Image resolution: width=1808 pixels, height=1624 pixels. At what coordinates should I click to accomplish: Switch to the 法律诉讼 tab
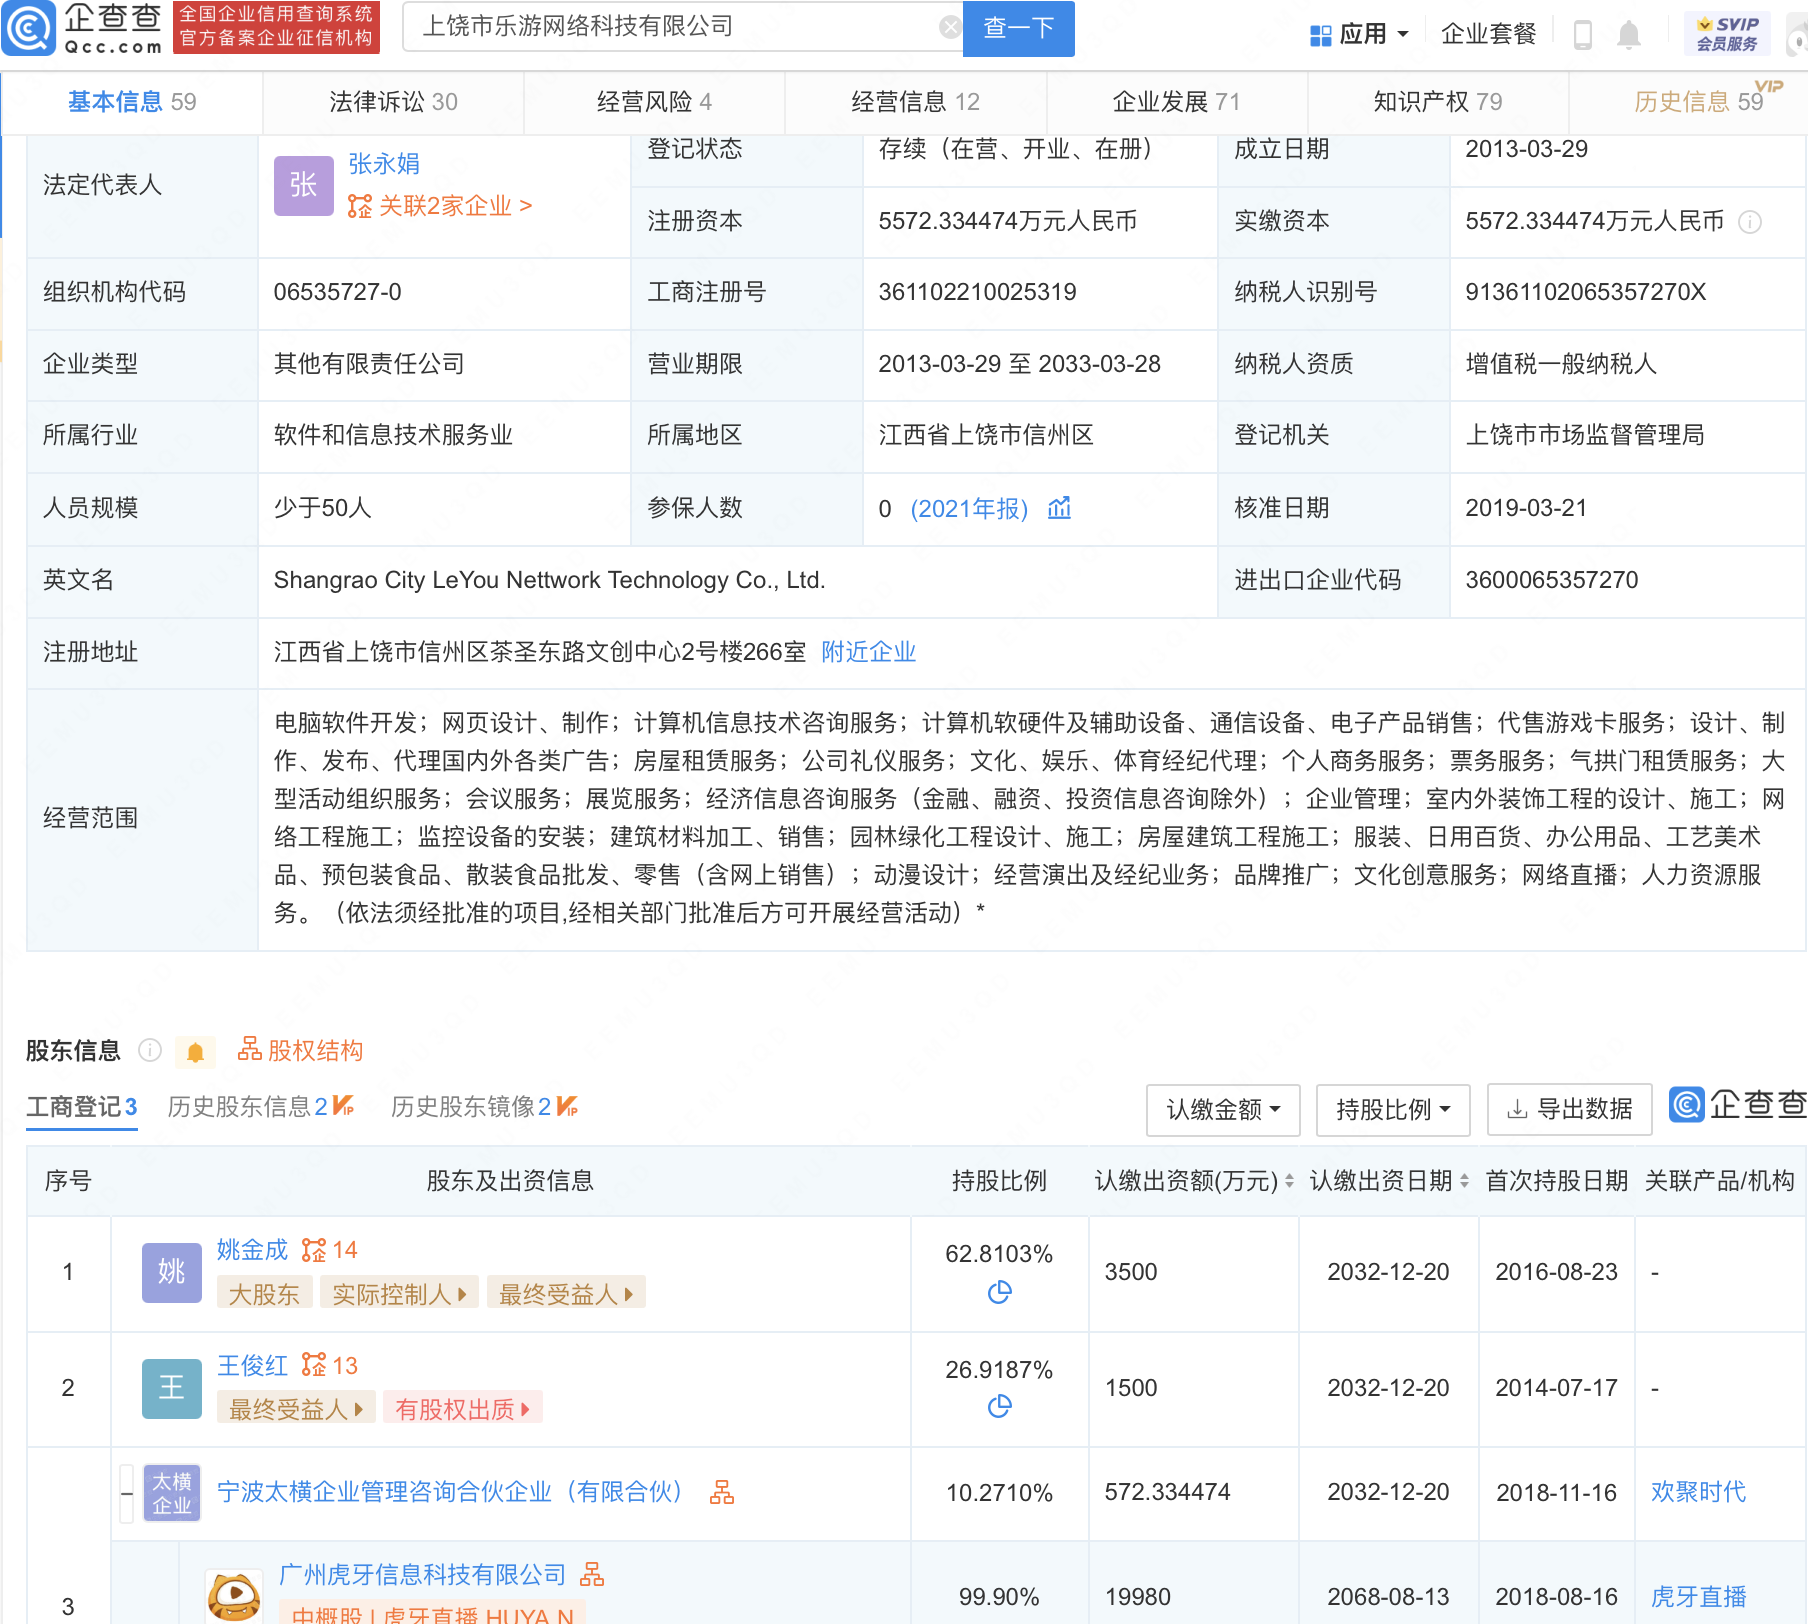[393, 102]
